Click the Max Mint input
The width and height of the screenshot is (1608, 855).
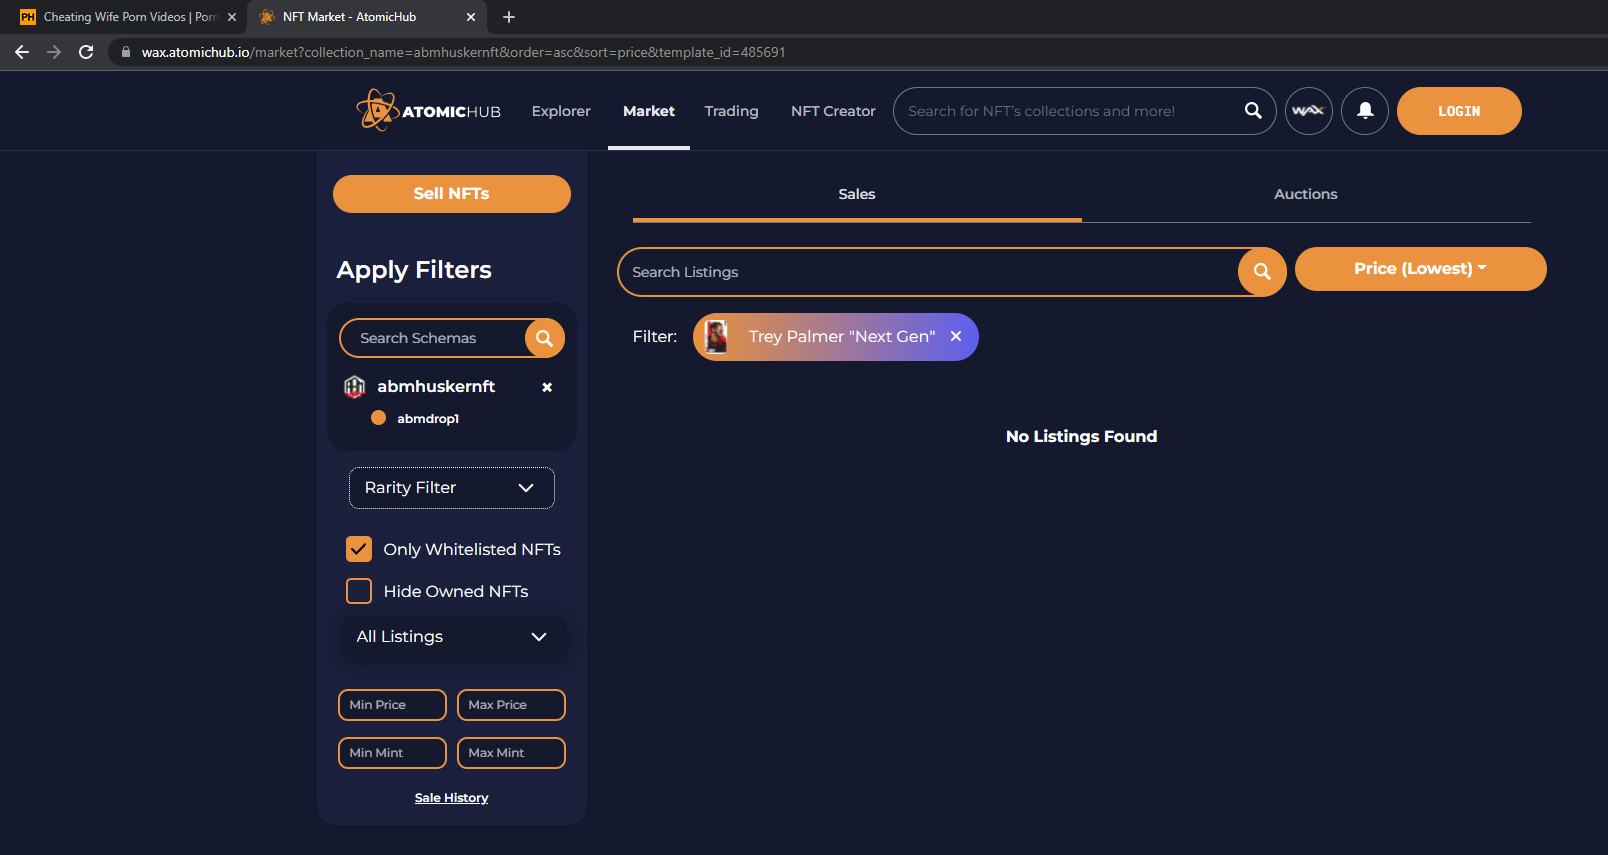pyautogui.click(x=511, y=753)
